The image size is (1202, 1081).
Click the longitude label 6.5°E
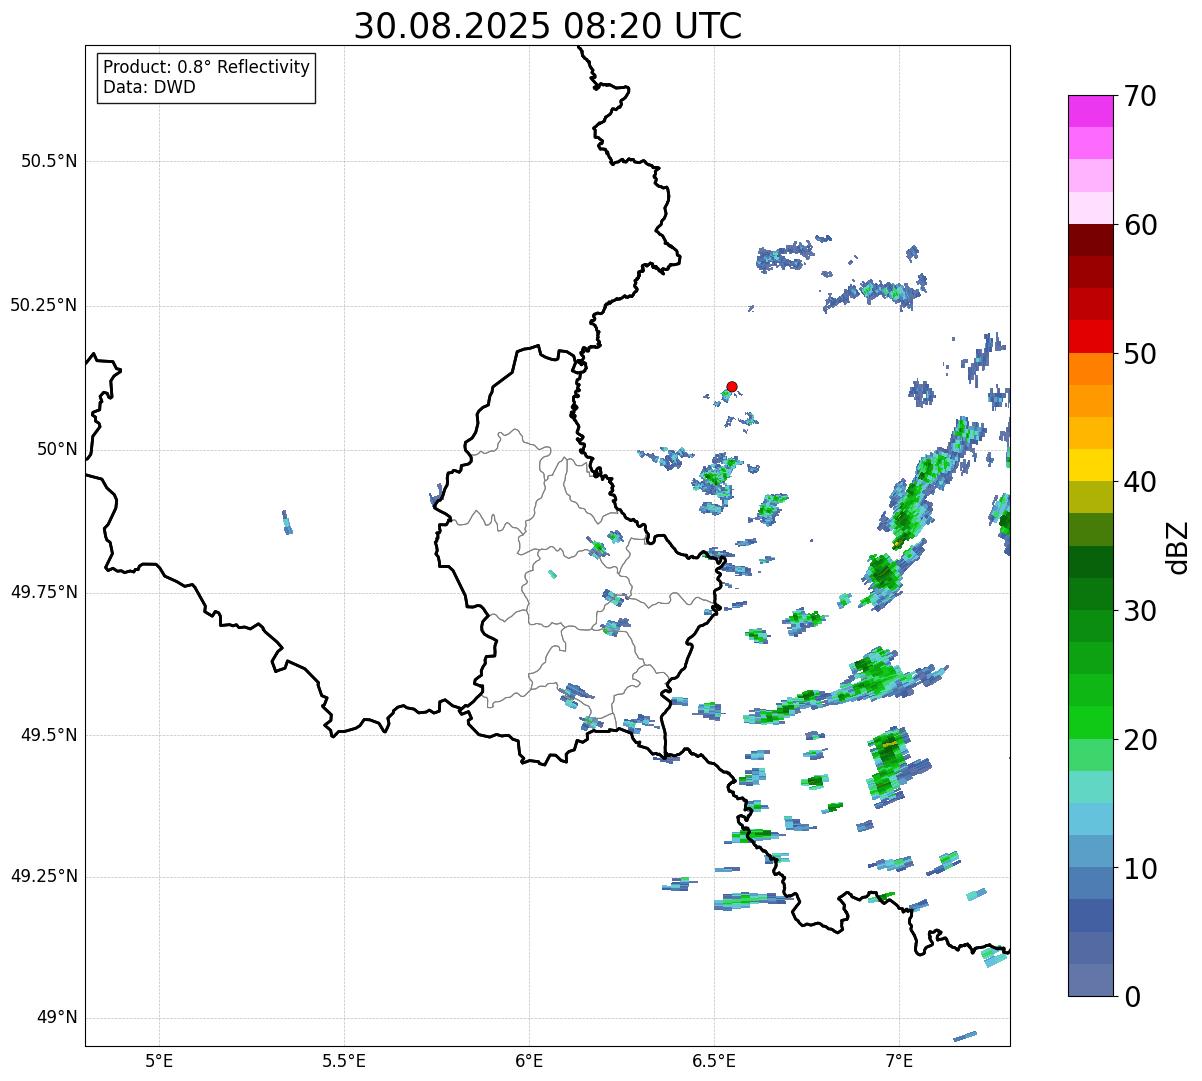click(714, 1060)
